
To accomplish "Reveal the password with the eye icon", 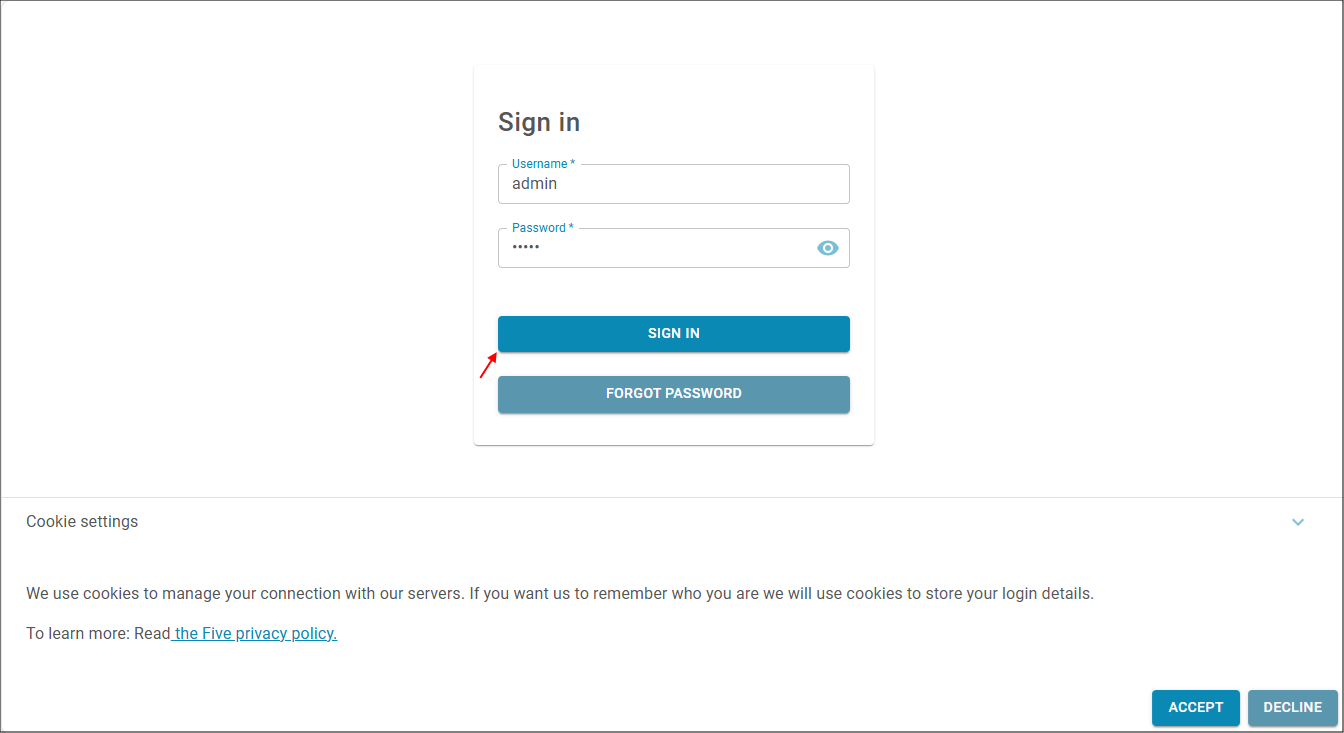I will (828, 248).
